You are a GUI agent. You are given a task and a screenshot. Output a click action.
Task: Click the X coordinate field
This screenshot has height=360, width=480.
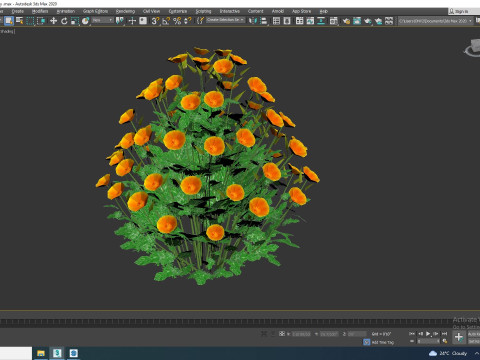tap(301, 334)
